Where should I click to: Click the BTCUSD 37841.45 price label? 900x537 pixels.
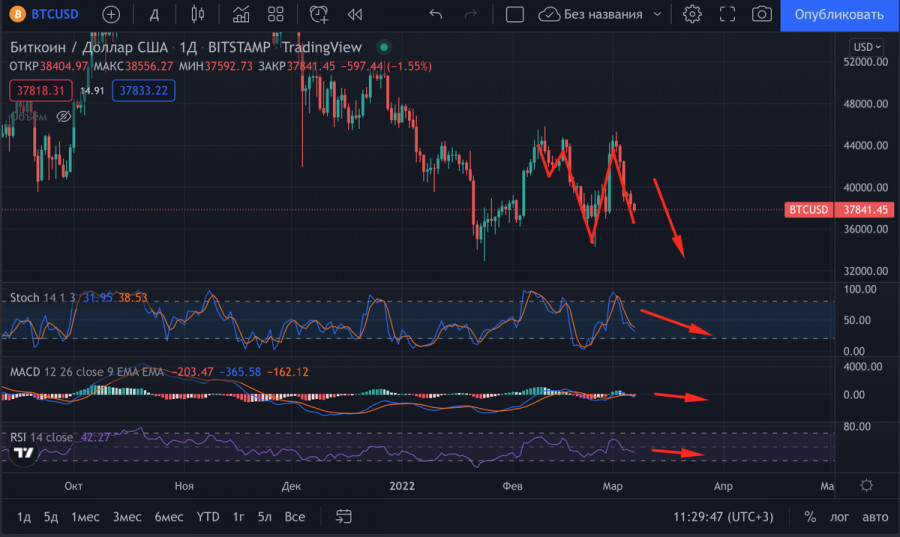pos(839,210)
